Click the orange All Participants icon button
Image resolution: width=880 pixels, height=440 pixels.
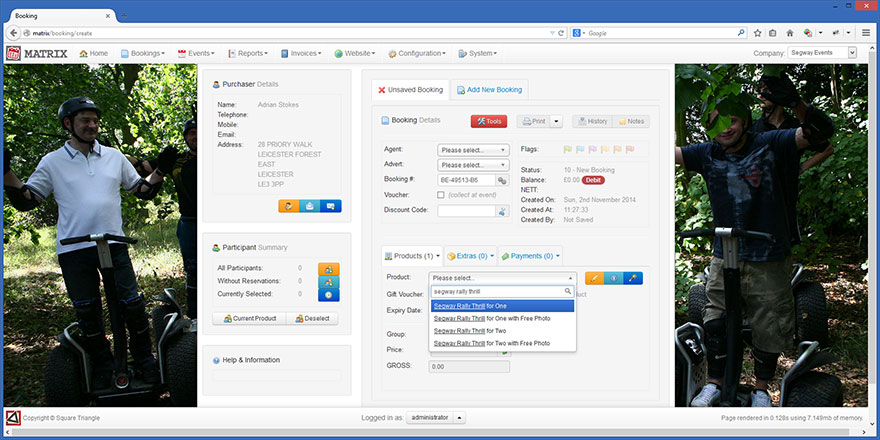coord(329,269)
